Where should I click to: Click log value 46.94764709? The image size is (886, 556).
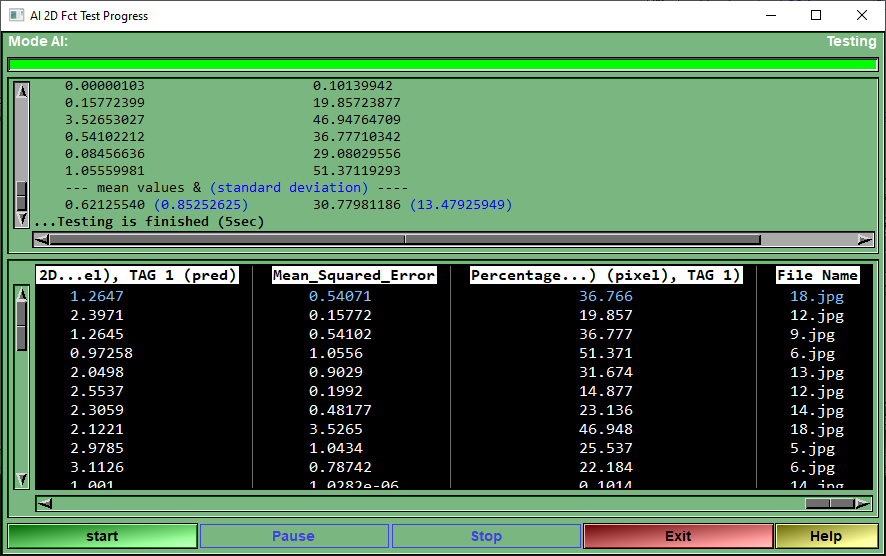(x=357, y=120)
